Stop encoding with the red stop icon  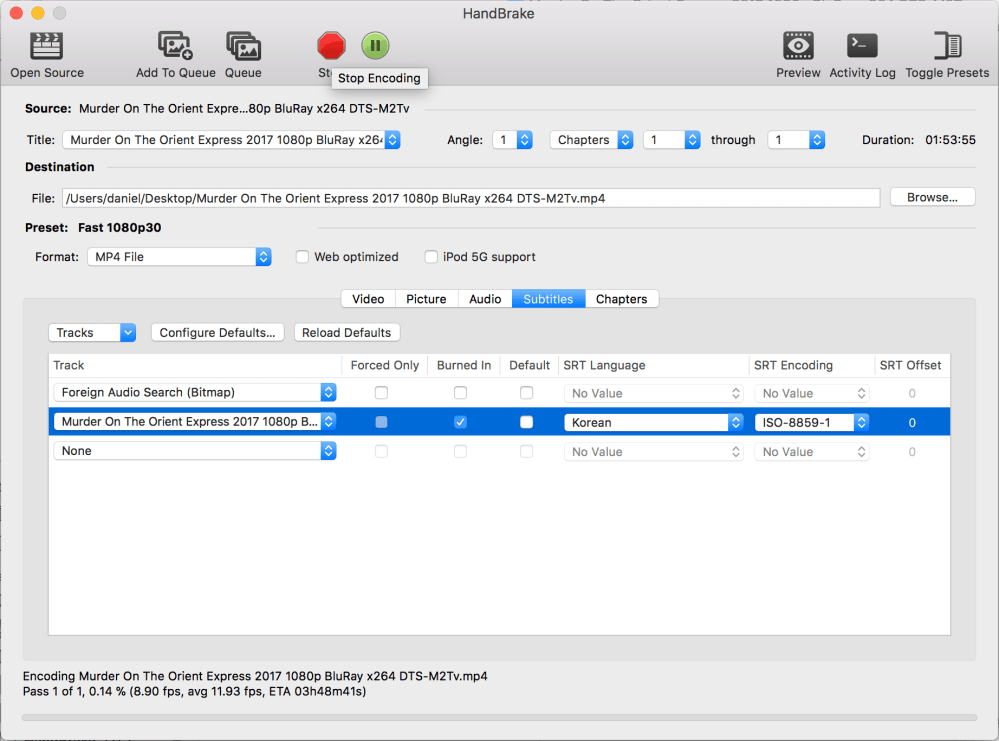click(x=331, y=46)
